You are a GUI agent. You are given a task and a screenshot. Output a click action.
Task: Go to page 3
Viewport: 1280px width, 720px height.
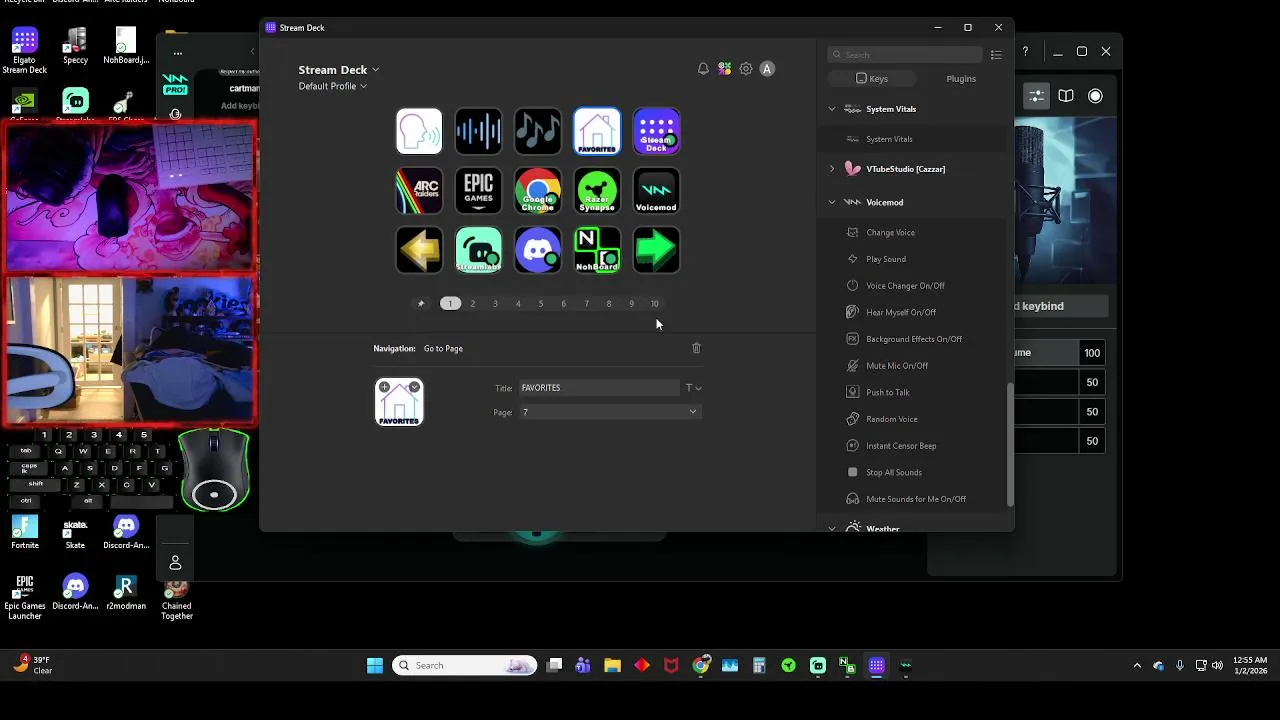(x=495, y=304)
